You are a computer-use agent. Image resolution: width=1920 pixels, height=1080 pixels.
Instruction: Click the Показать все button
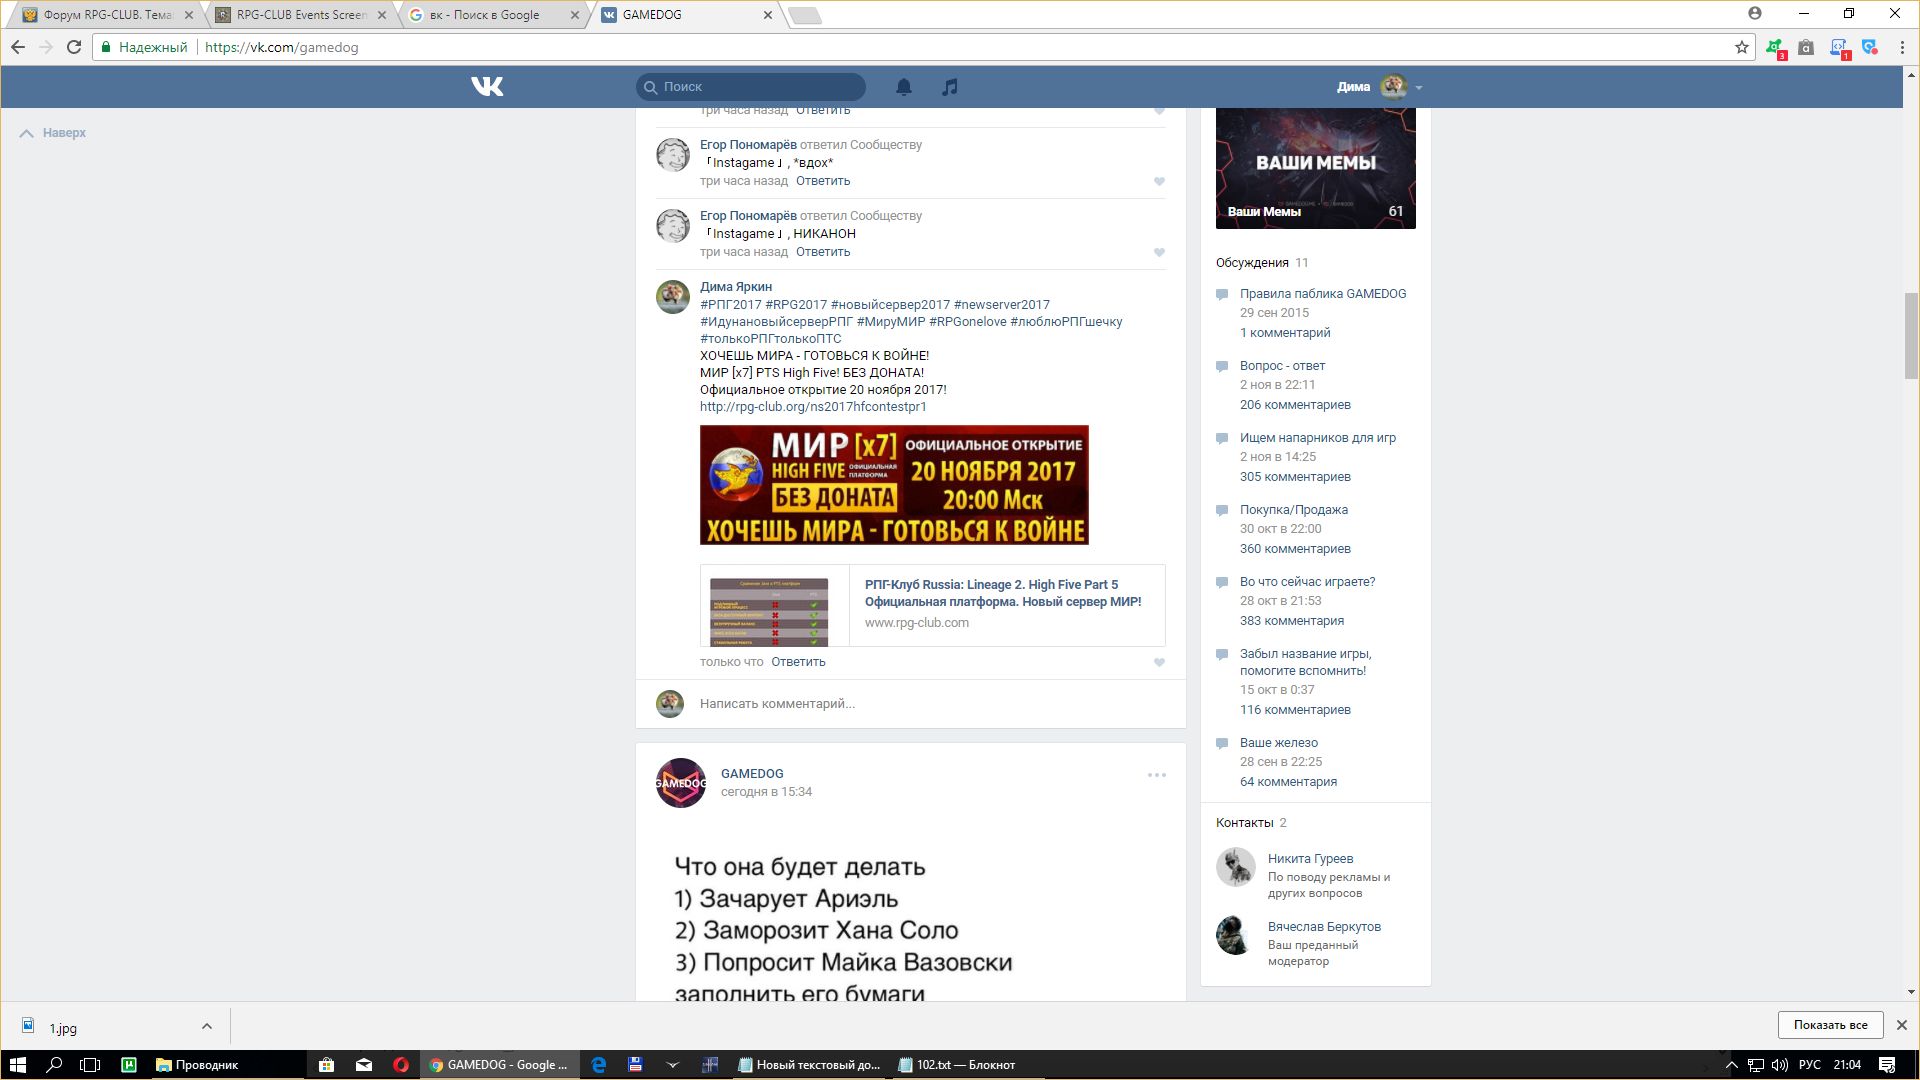(1829, 1025)
